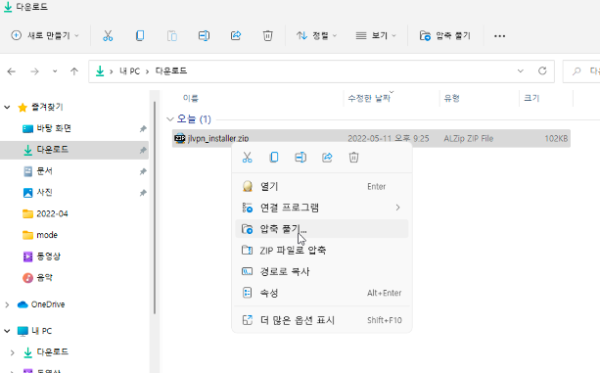Open 동영상 in the sidebar

(48, 256)
